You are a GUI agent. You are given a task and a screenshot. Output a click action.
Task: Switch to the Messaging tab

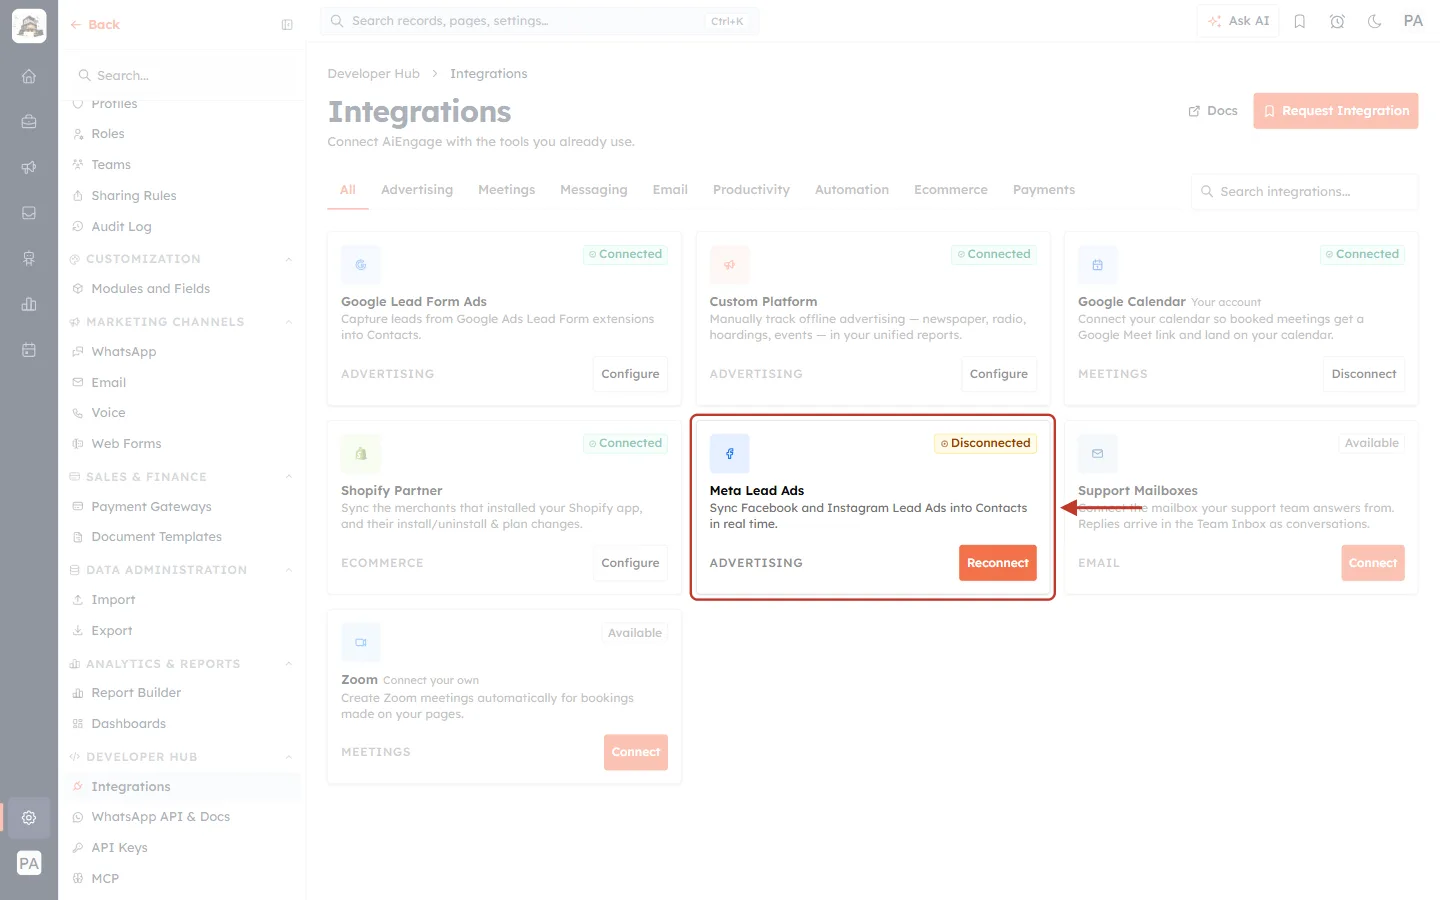click(594, 190)
